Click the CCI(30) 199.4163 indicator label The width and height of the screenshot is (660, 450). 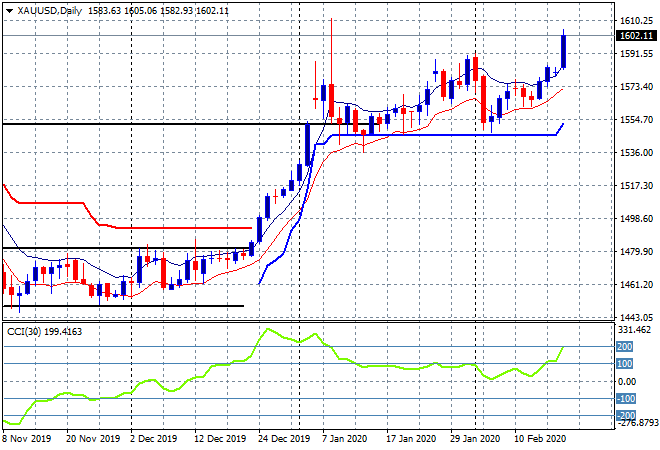tap(45, 332)
